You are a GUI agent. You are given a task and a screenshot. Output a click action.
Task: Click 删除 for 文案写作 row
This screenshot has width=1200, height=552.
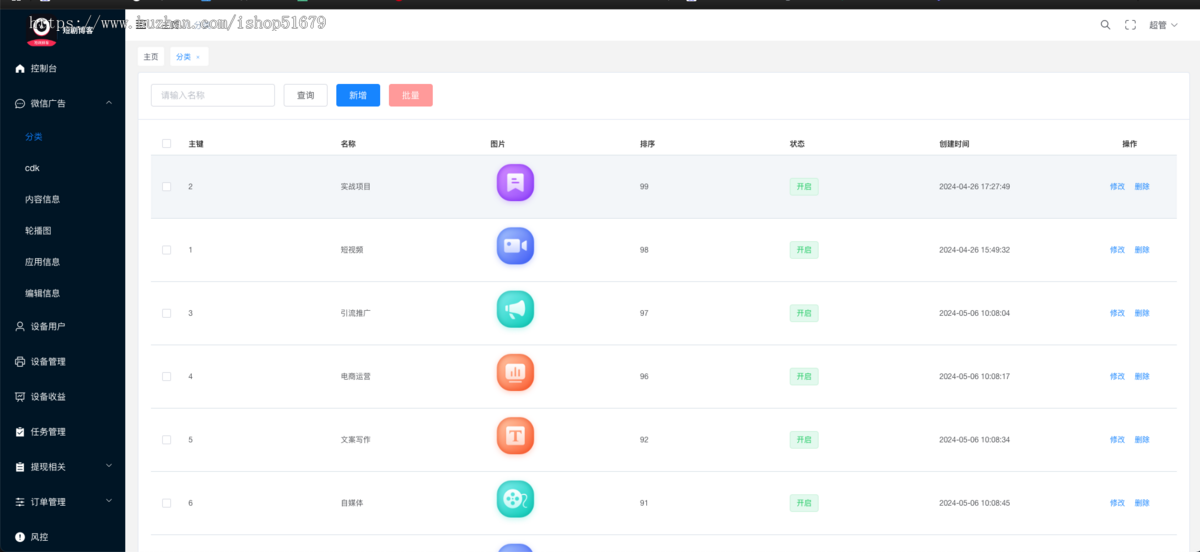click(1142, 440)
